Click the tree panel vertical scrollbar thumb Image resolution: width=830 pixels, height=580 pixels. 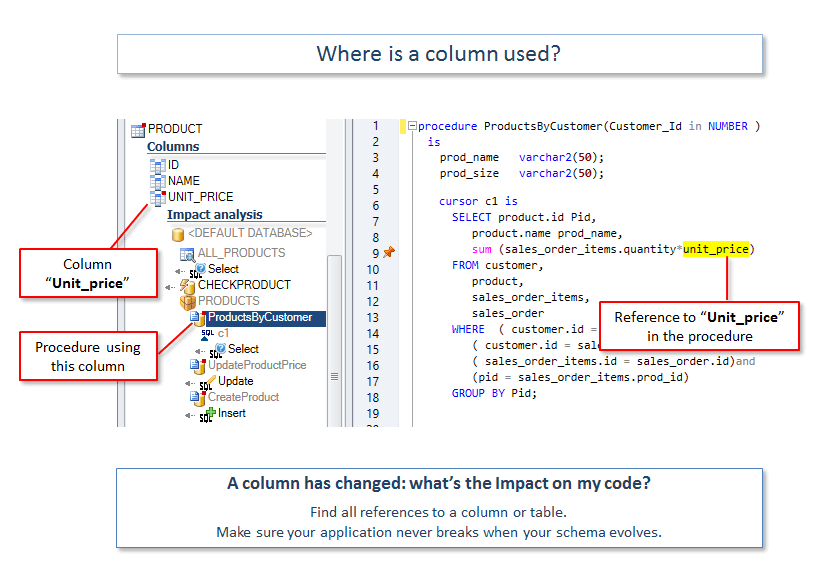tap(335, 341)
